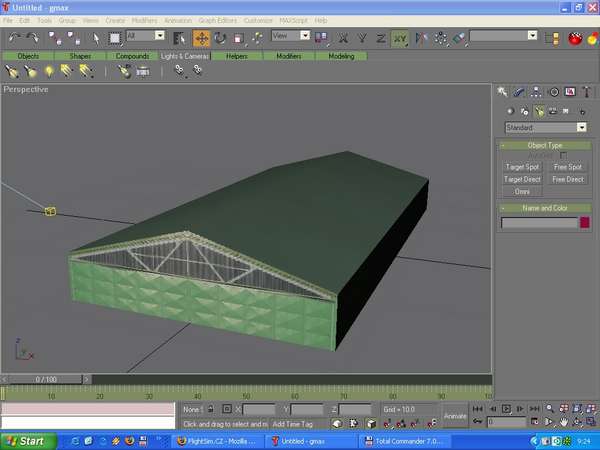Click the object name input field
The height and width of the screenshot is (450, 600).
(x=539, y=223)
